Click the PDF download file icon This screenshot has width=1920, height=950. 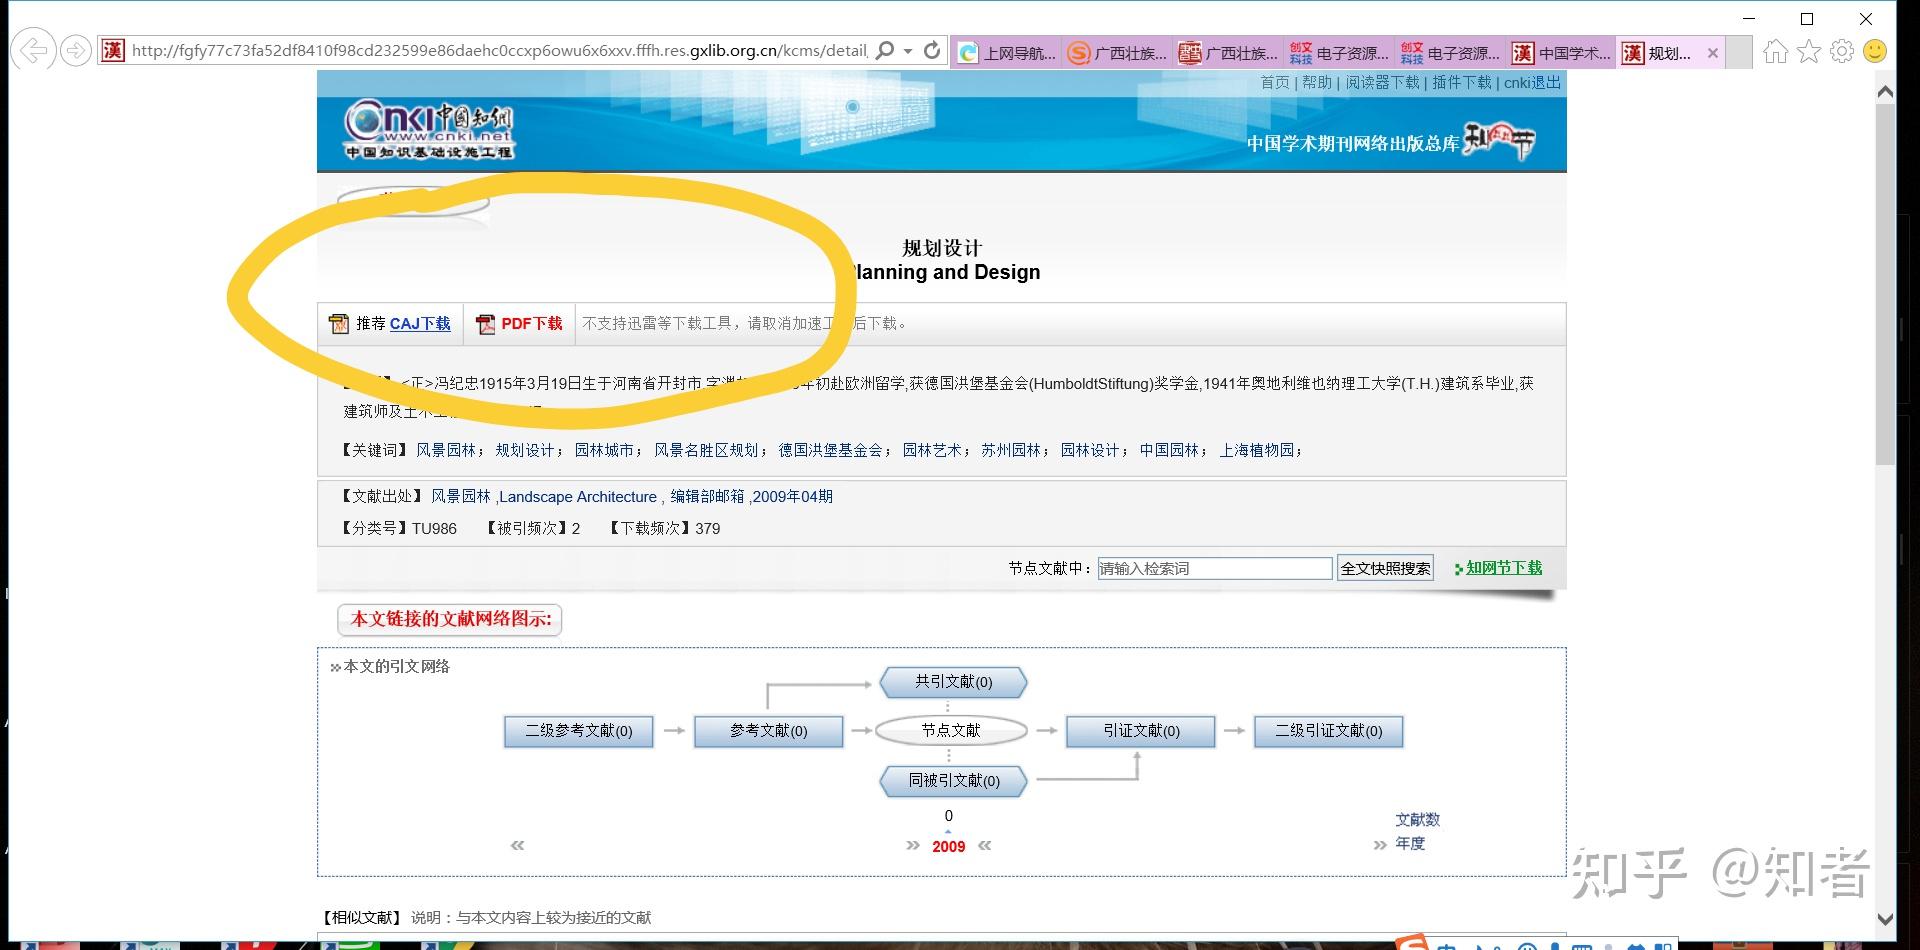click(x=486, y=324)
